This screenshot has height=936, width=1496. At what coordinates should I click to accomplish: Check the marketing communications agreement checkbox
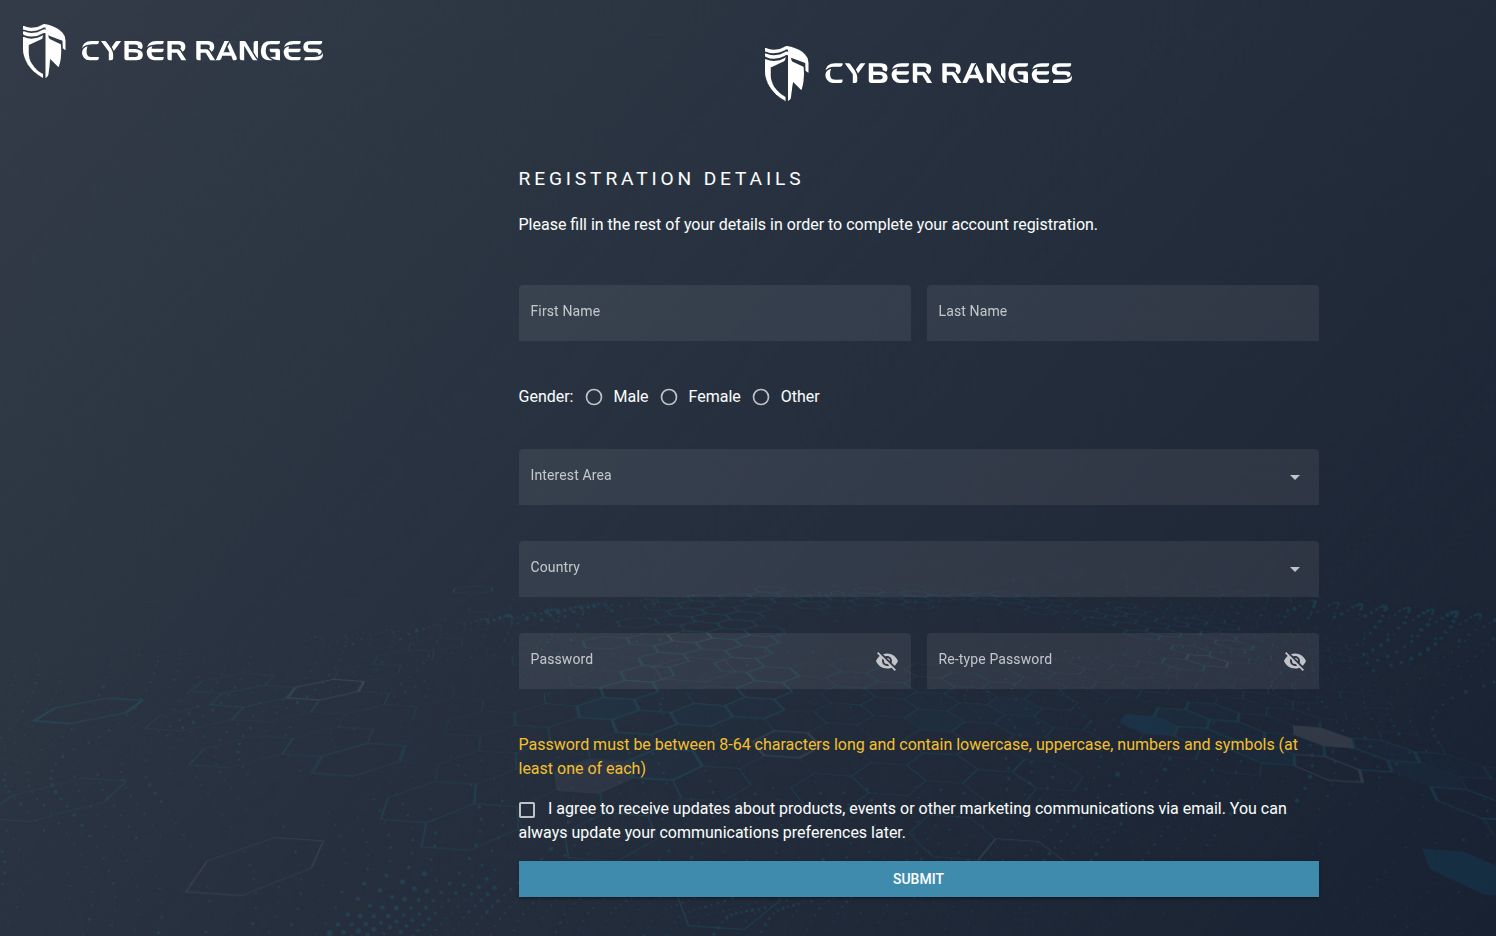[x=527, y=810]
